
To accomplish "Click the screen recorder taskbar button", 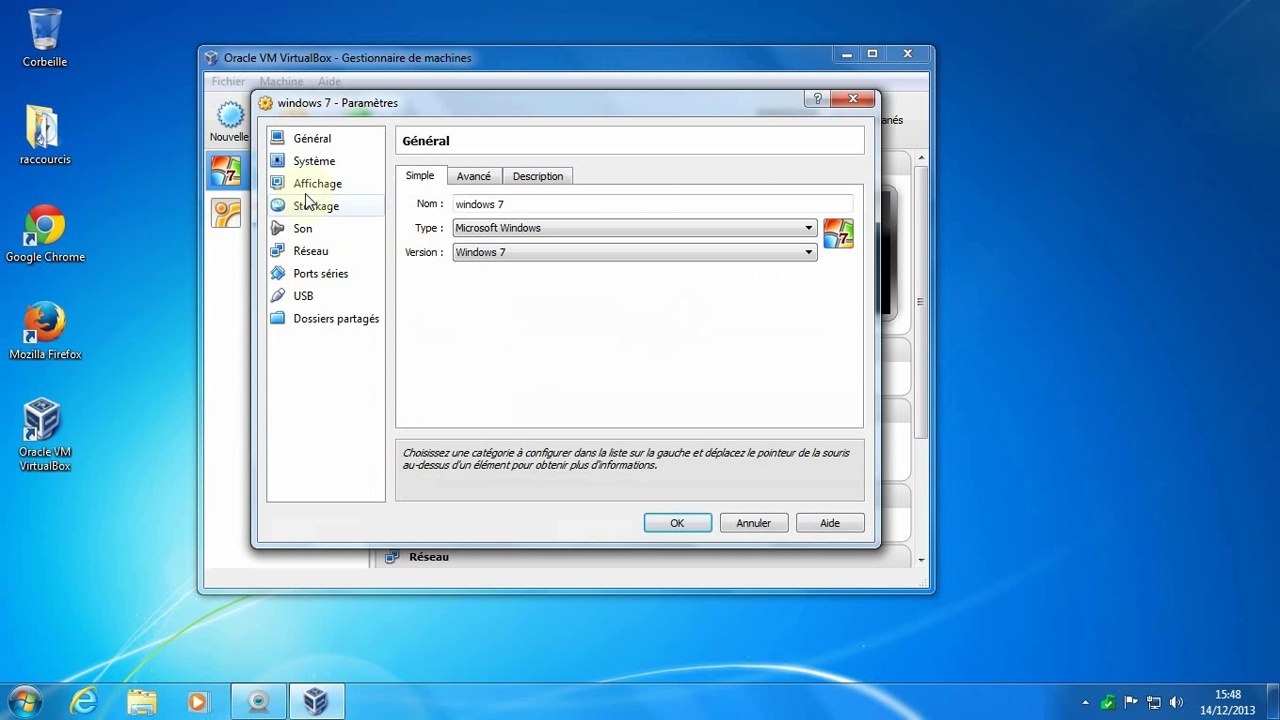I will [259, 702].
